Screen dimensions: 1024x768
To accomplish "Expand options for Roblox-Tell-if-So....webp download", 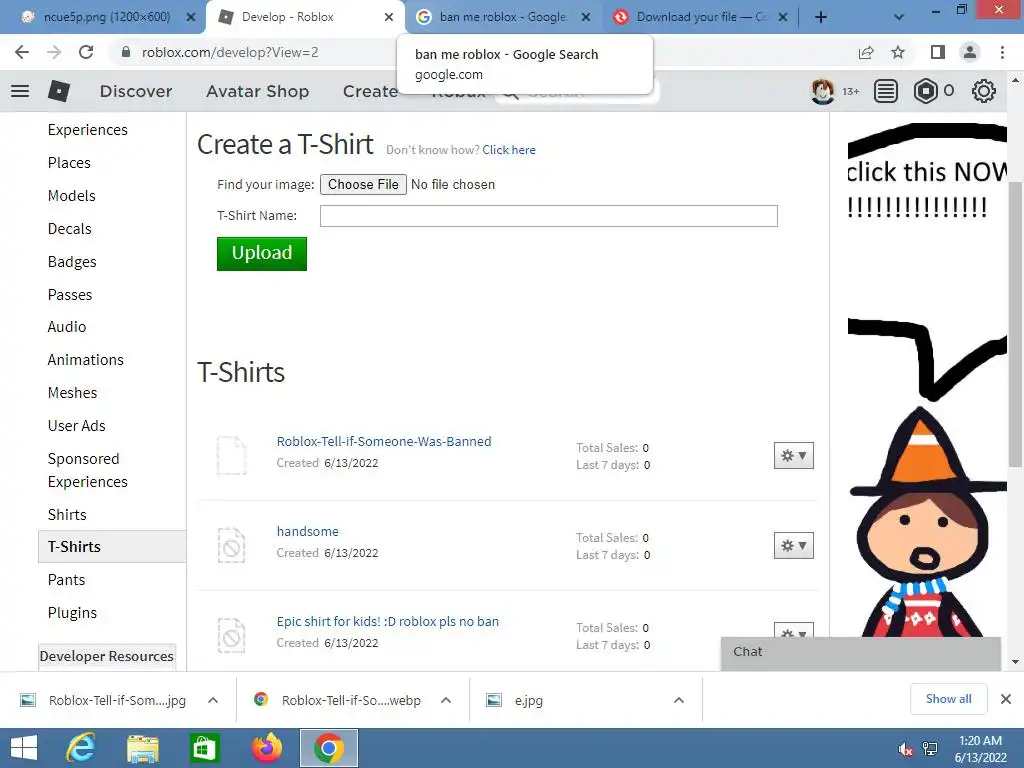I will [446, 700].
